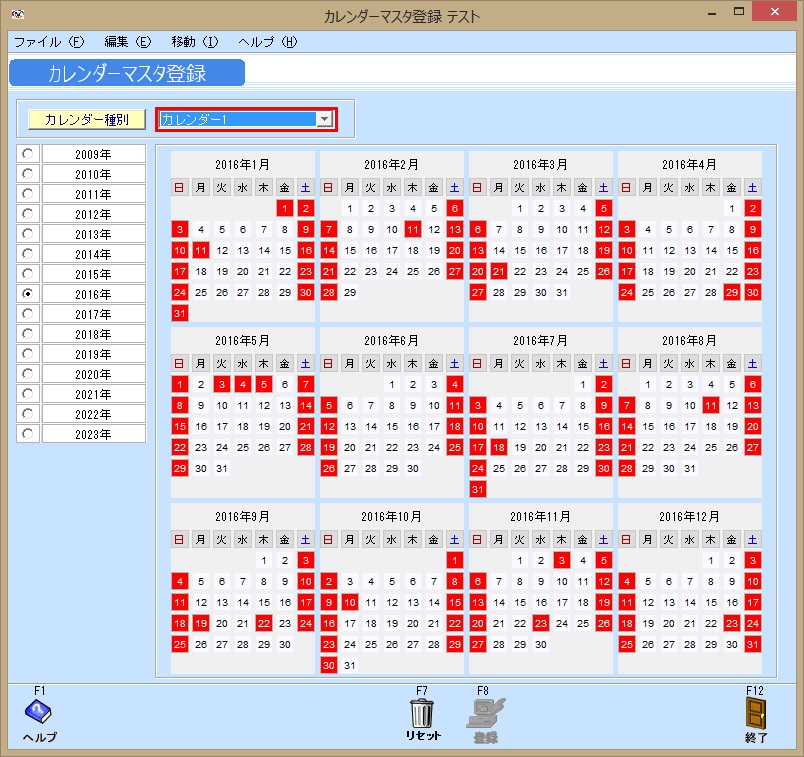The height and width of the screenshot is (757, 804).
Task: Click the 2018年 year label button
Action: pos(93,334)
